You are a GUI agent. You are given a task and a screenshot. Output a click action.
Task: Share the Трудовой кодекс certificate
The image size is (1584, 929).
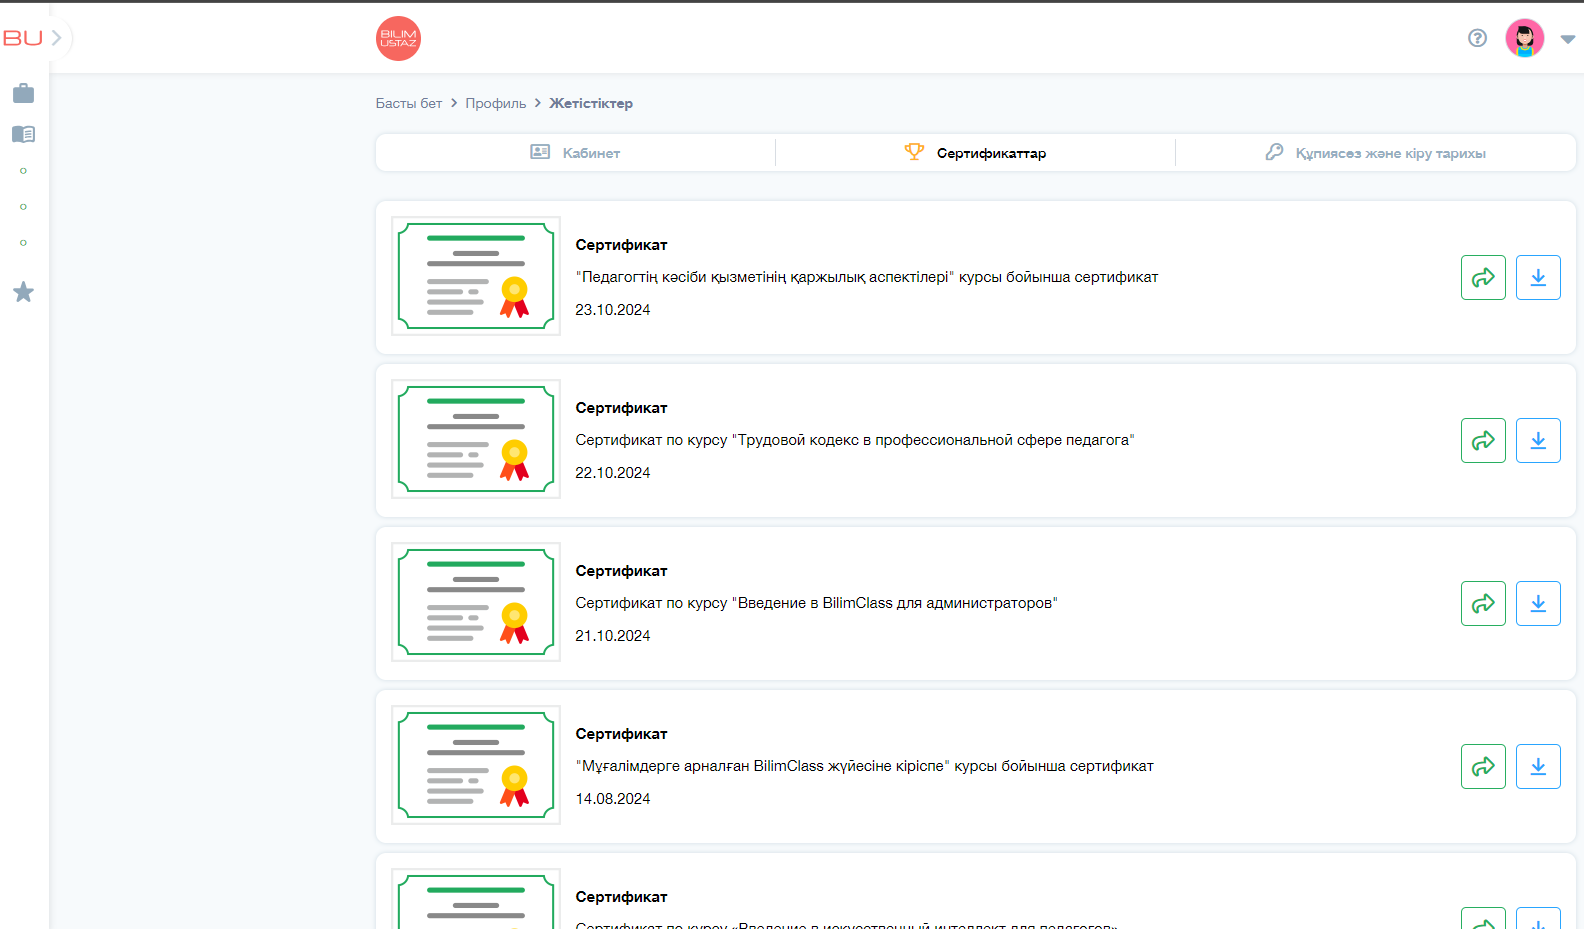1483,440
